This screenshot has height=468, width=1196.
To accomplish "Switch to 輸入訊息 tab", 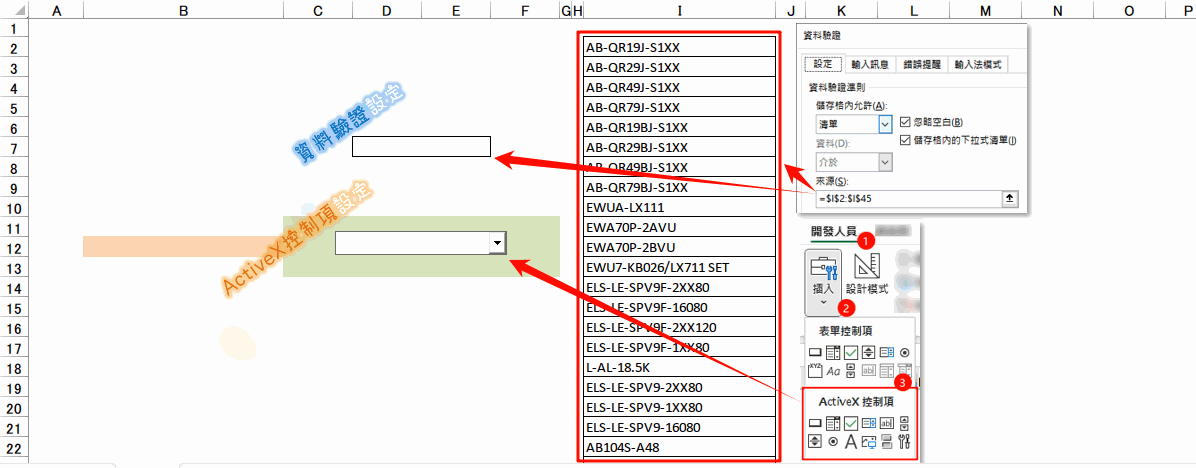I will click(x=870, y=65).
